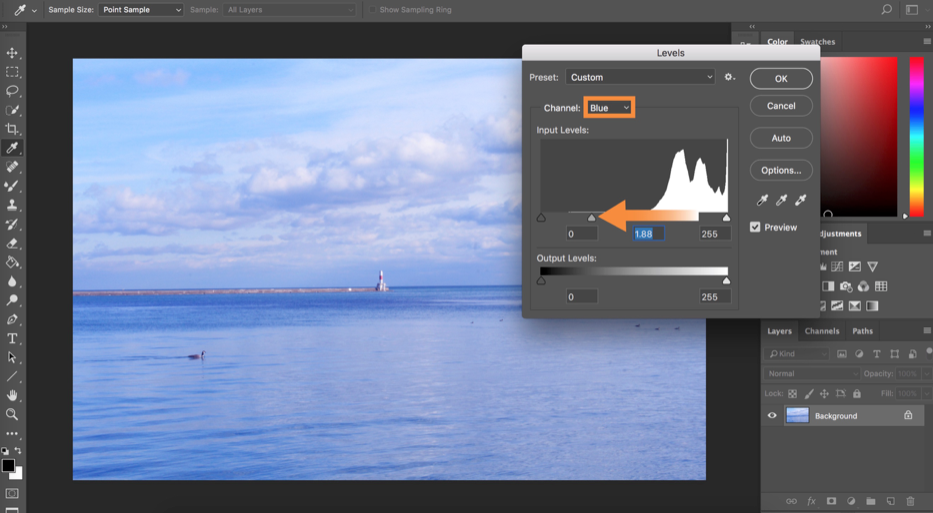Select the Eraser tool

tap(12, 243)
